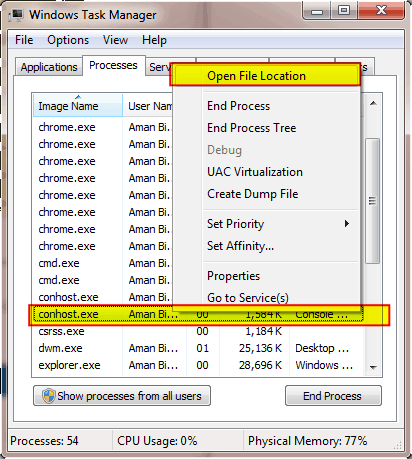The height and width of the screenshot is (459, 412).
Task: Select the csrss.exe process row
Action: 198,331
